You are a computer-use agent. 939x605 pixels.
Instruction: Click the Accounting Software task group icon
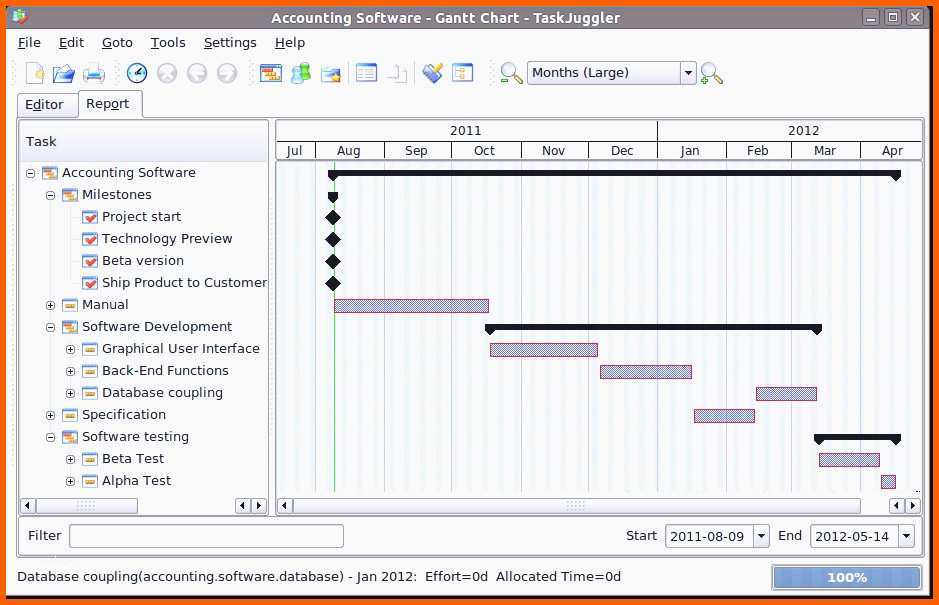[x=50, y=173]
